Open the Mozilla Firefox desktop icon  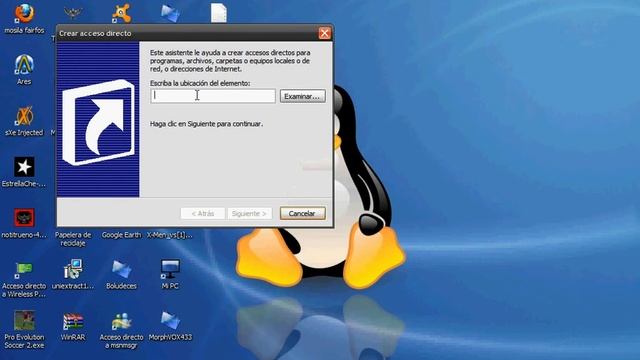pyautogui.click(x=24, y=13)
